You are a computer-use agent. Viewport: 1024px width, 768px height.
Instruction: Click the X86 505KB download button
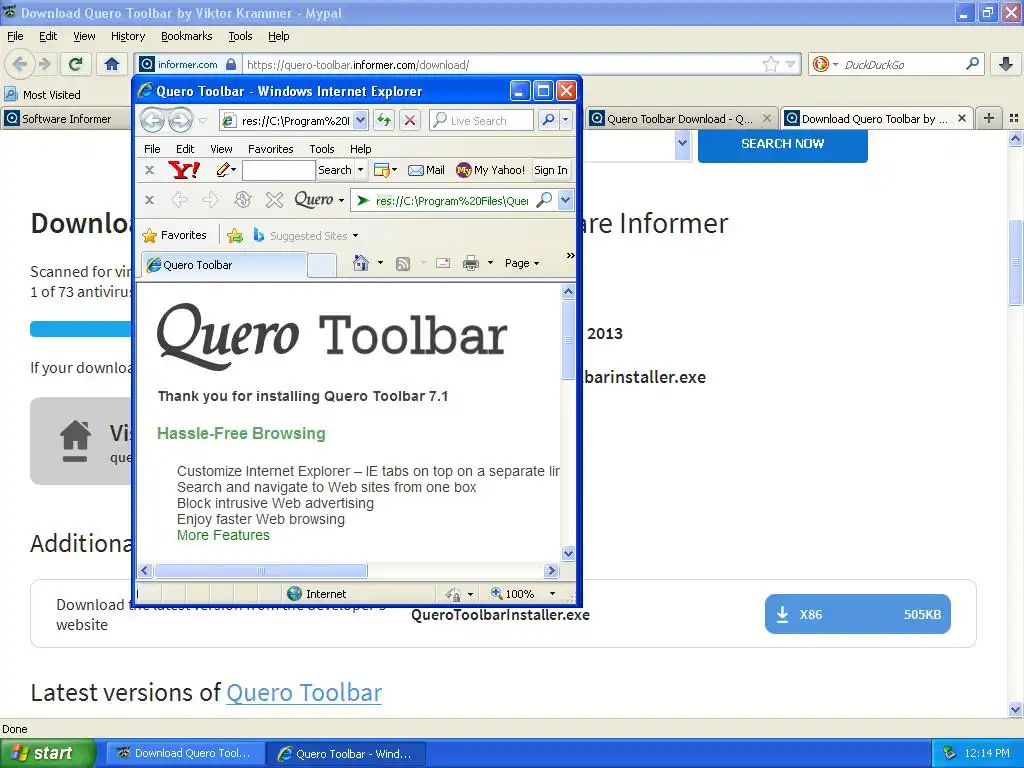[x=857, y=614]
